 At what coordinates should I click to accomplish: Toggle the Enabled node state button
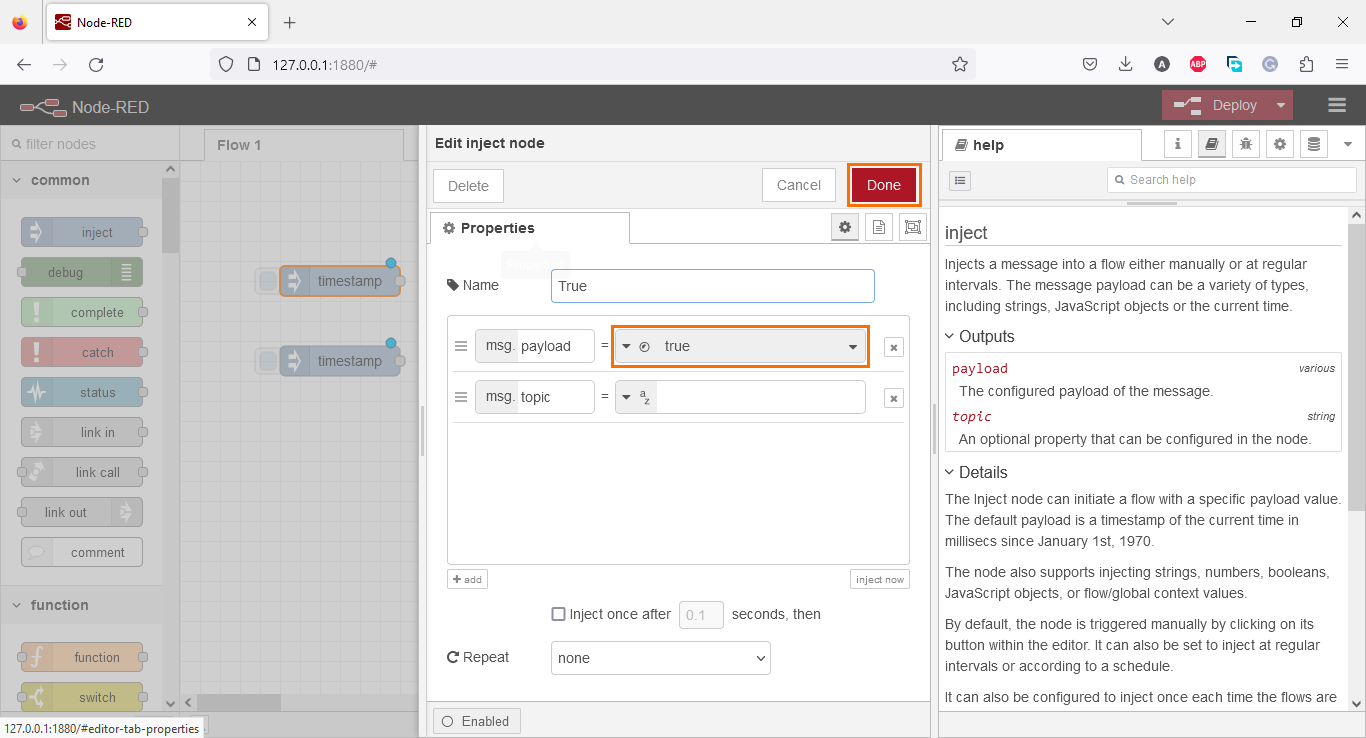[476, 721]
